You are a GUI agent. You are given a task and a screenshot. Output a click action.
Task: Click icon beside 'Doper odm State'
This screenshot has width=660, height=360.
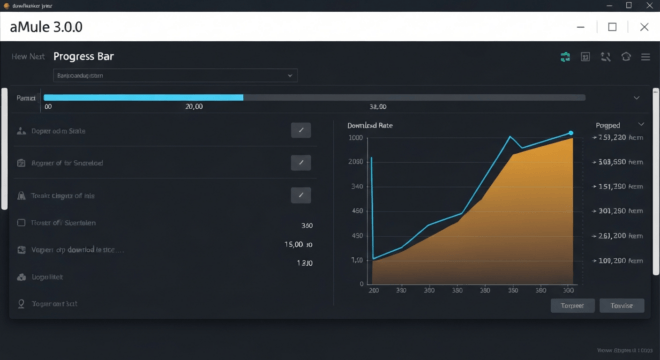21,131
